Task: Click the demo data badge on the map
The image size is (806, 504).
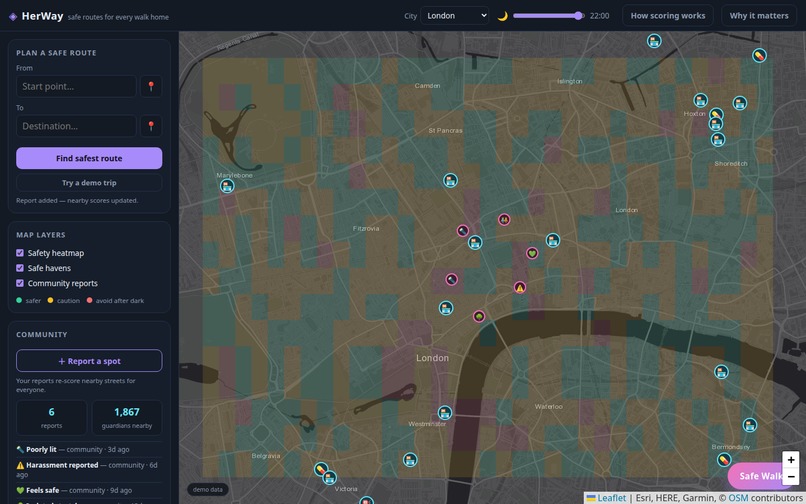Action: (x=208, y=490)
